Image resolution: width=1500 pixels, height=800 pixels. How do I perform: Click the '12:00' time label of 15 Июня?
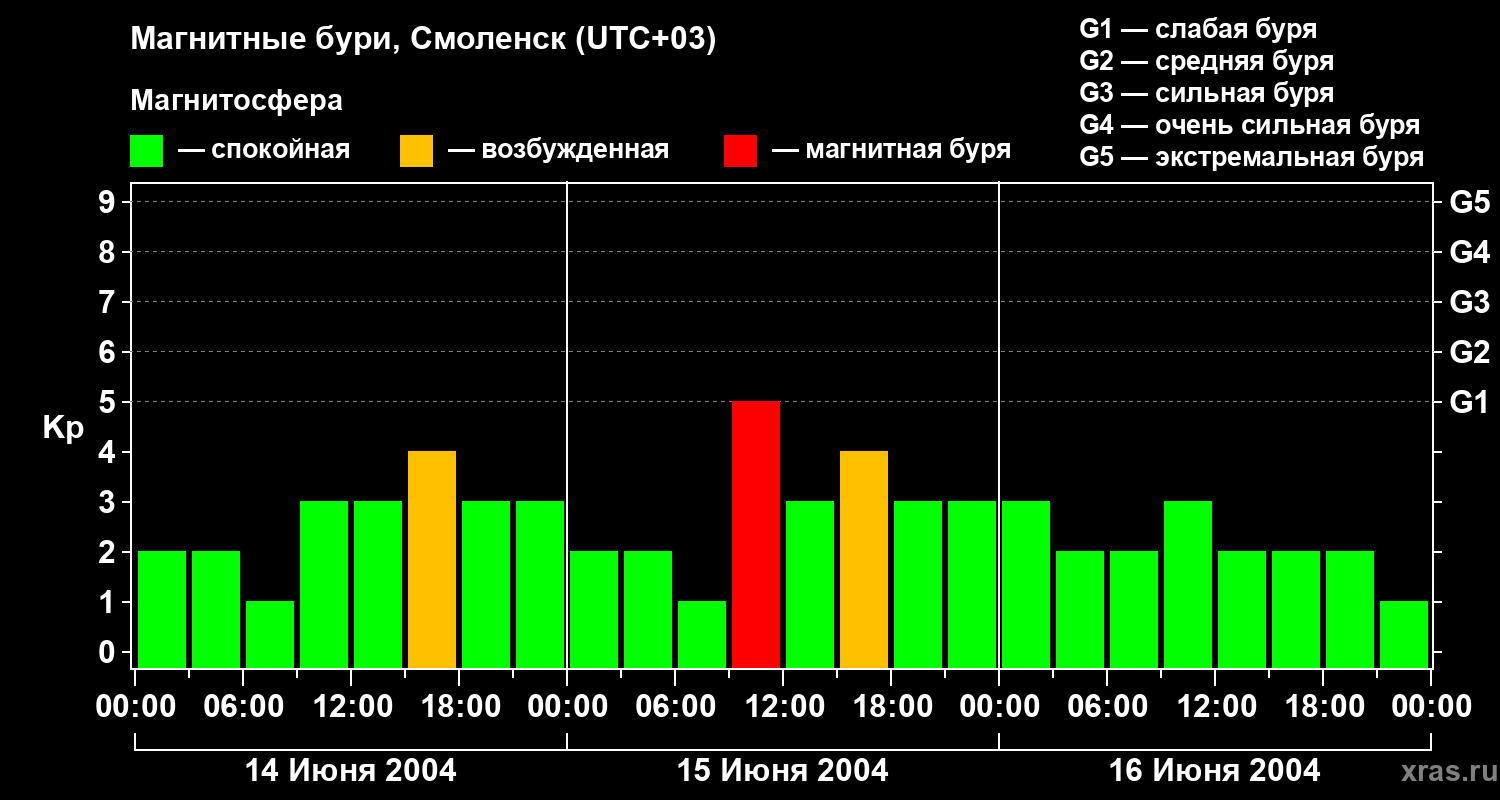783,707
